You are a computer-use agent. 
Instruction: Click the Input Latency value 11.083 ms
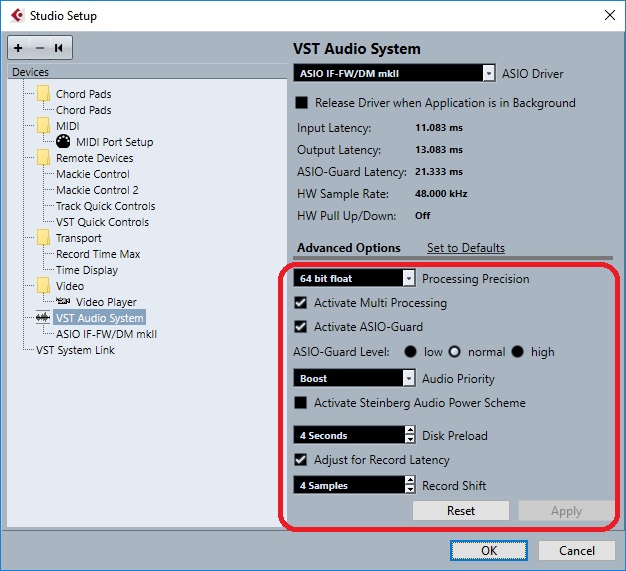coord(439,128)
